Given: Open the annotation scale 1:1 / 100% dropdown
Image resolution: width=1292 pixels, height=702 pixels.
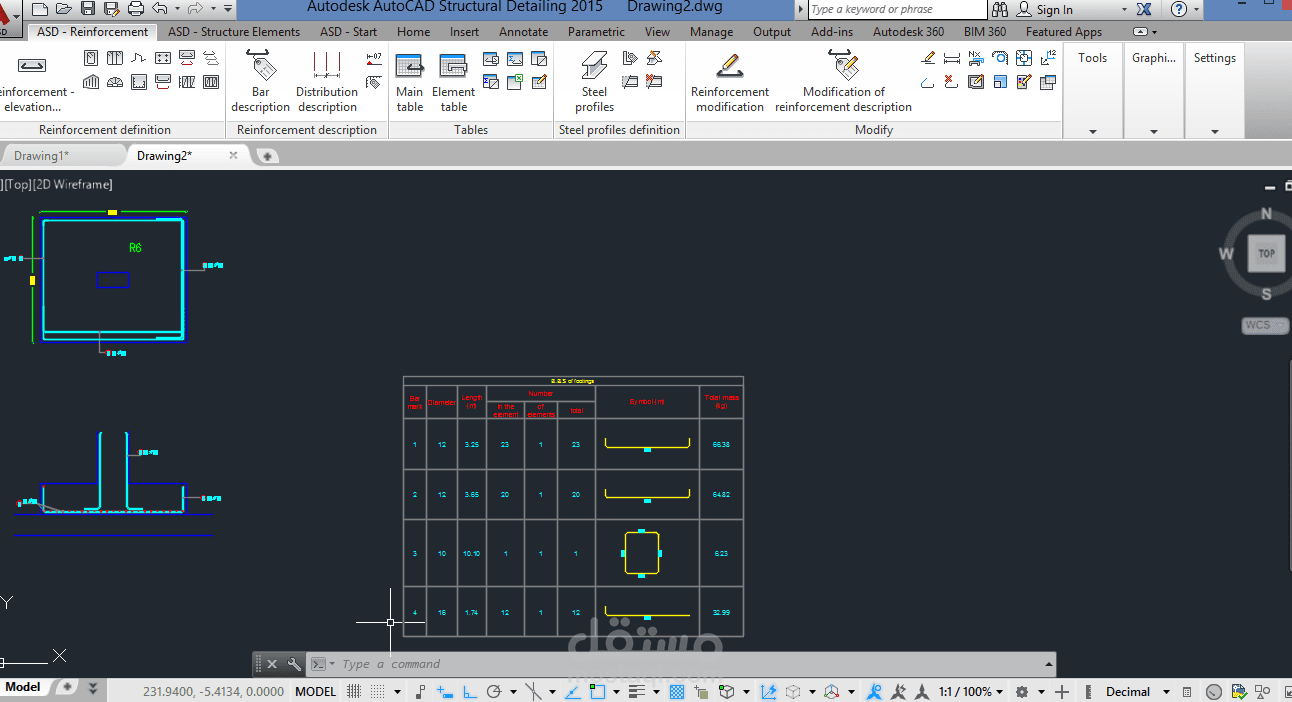Looking at the screenshot, I should coord(971,692).
